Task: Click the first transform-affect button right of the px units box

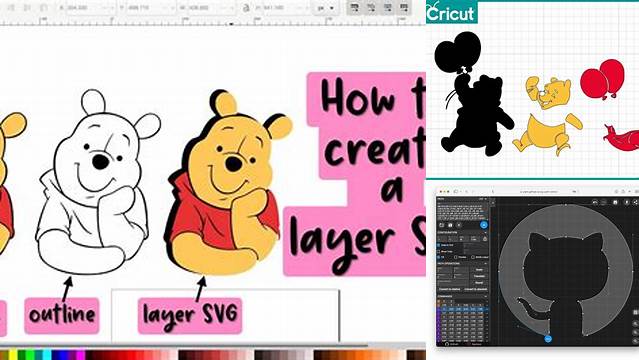Action: tap(354, 8)
